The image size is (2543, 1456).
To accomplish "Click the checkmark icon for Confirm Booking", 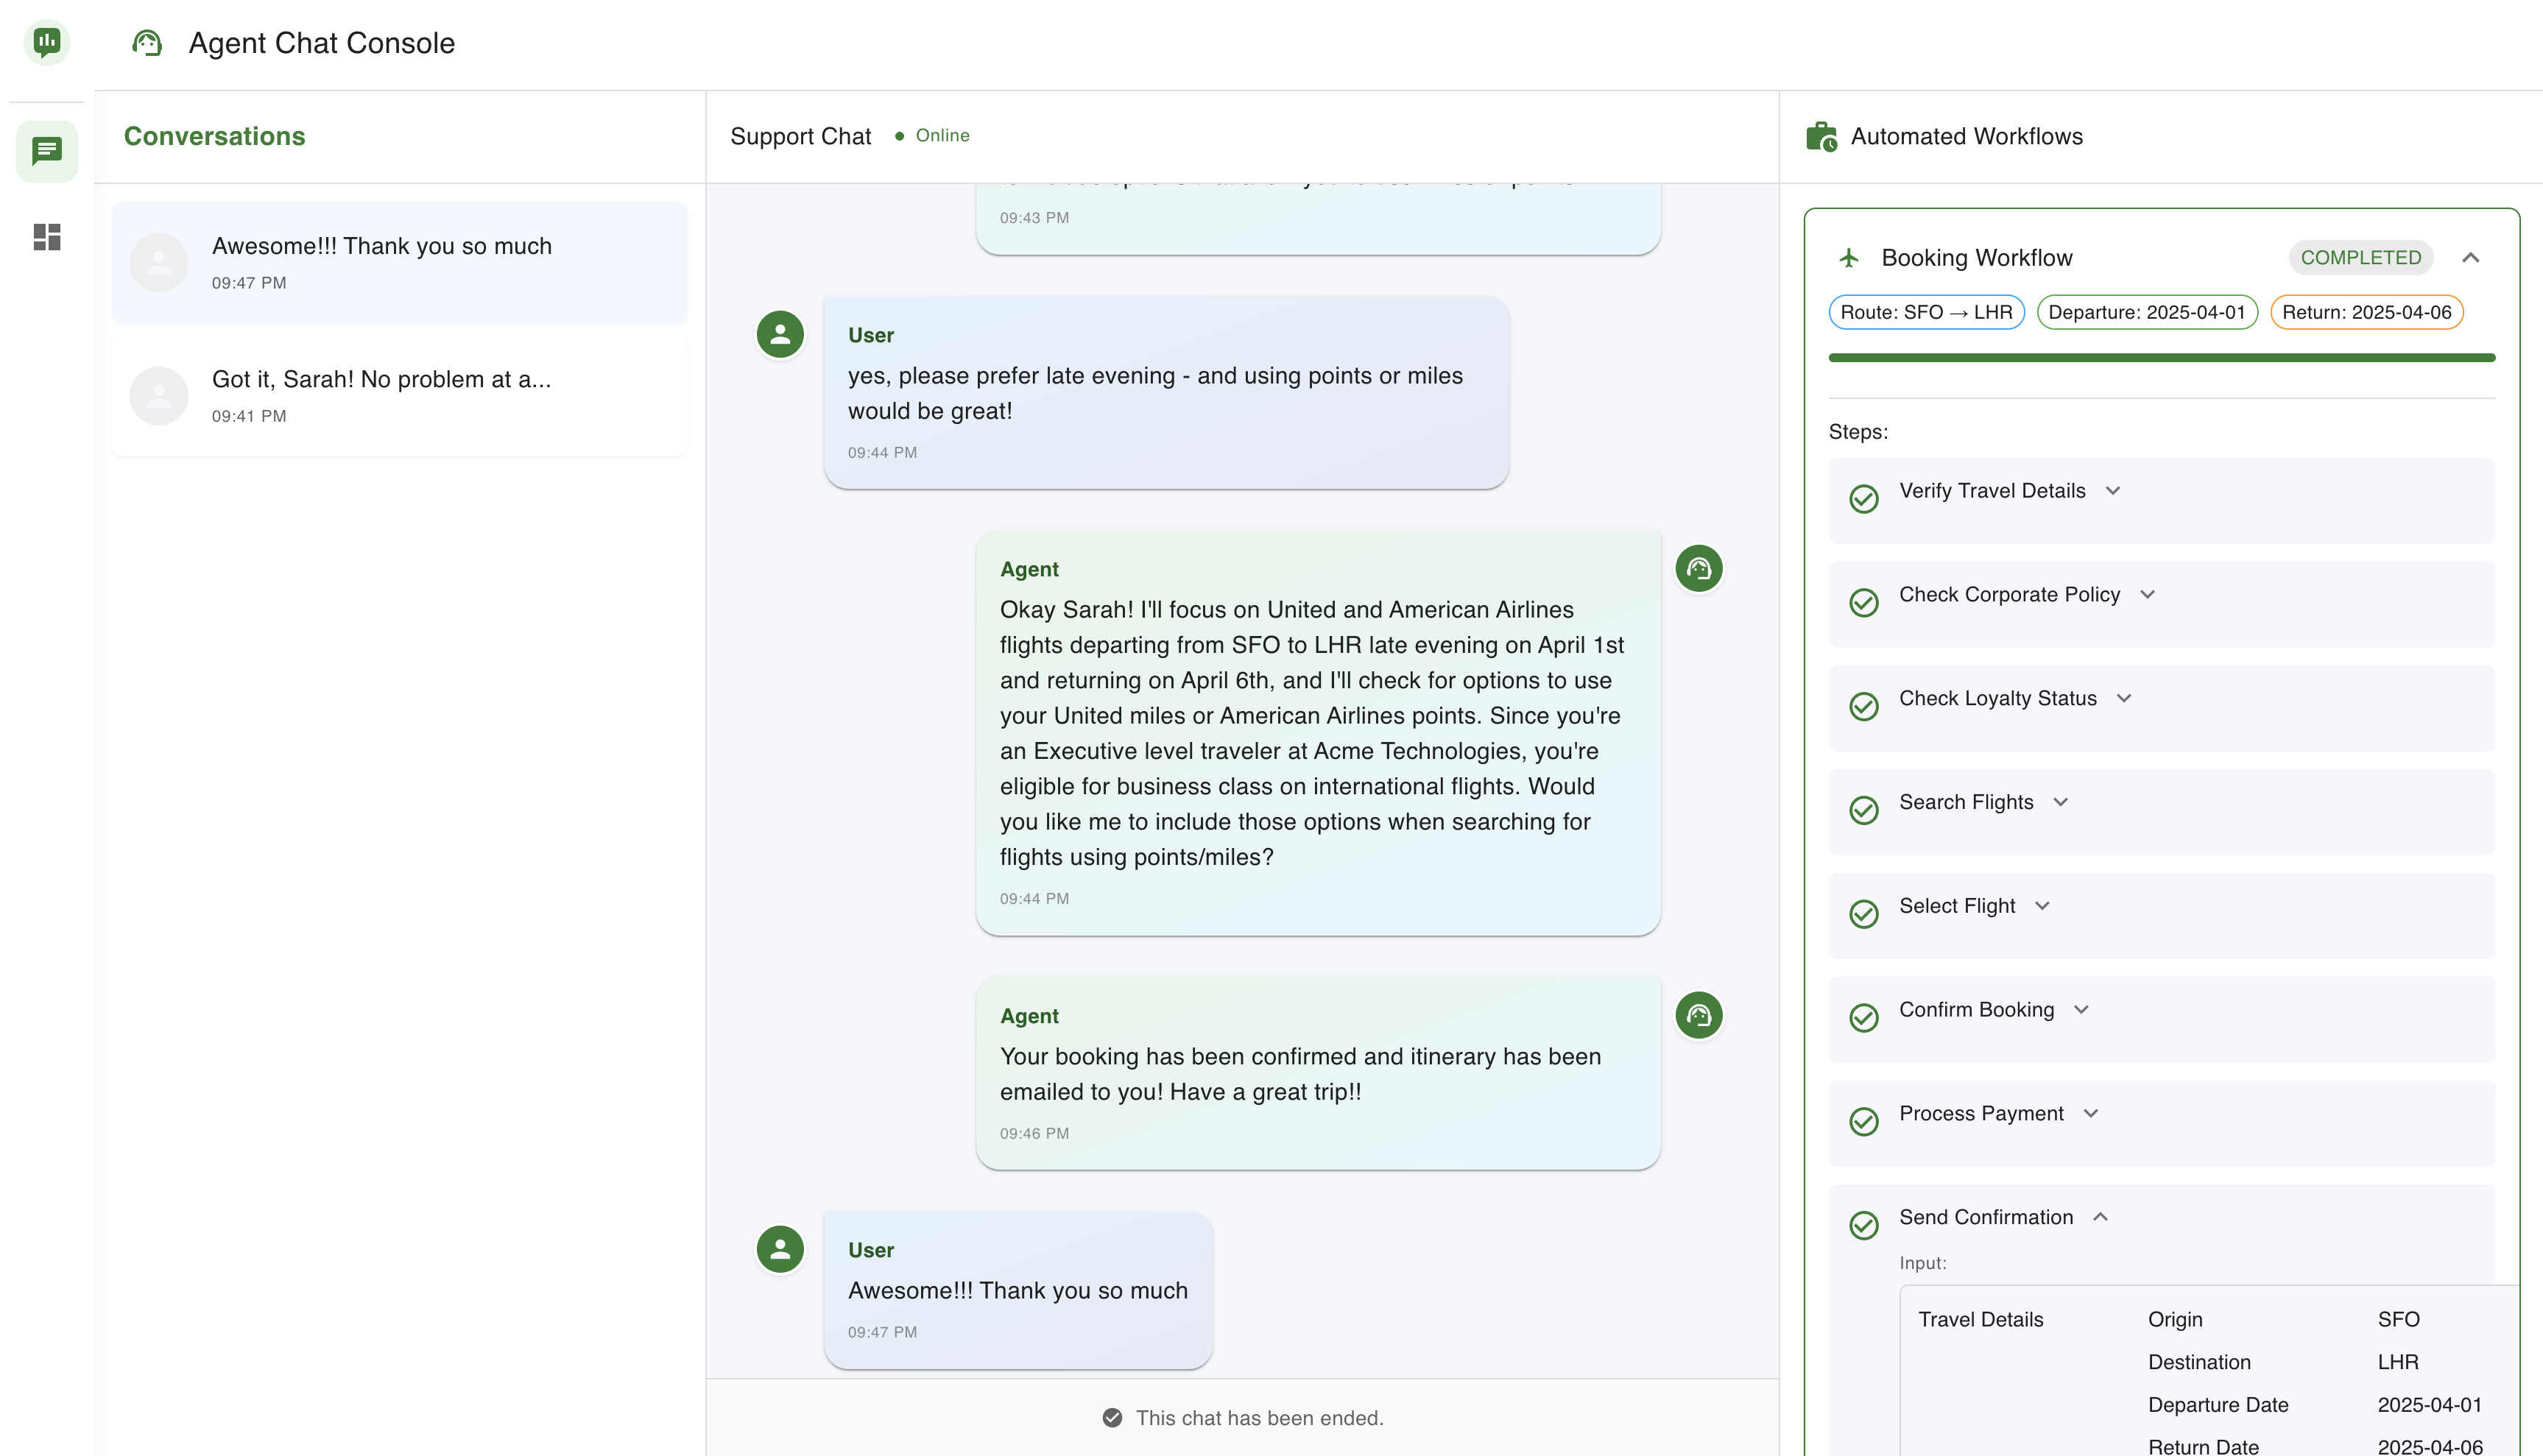I will pyautogui.click(x=1864, y=1018).
